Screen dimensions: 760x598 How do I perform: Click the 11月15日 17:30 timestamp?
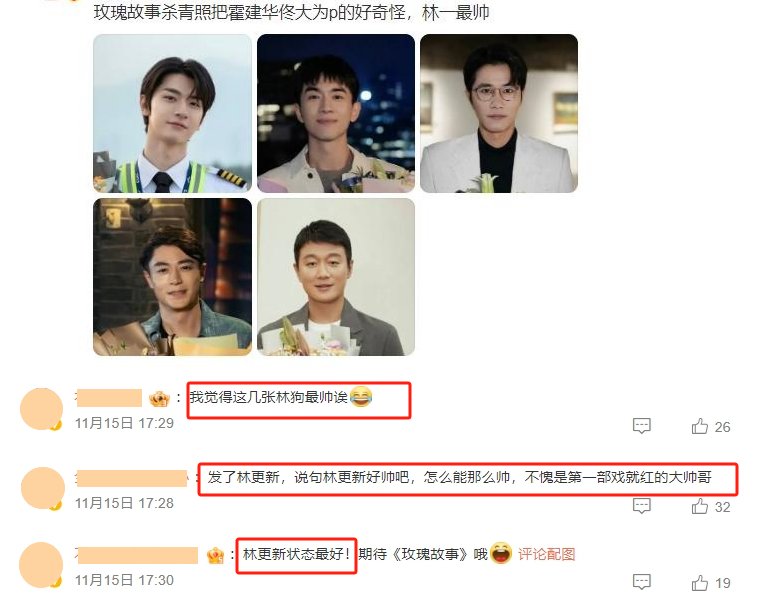point(124,580)
